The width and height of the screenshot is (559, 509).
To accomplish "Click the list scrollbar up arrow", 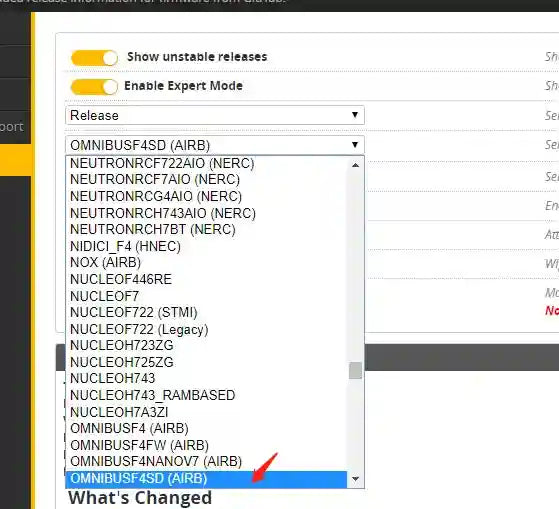I will click(x=355, y=165).
